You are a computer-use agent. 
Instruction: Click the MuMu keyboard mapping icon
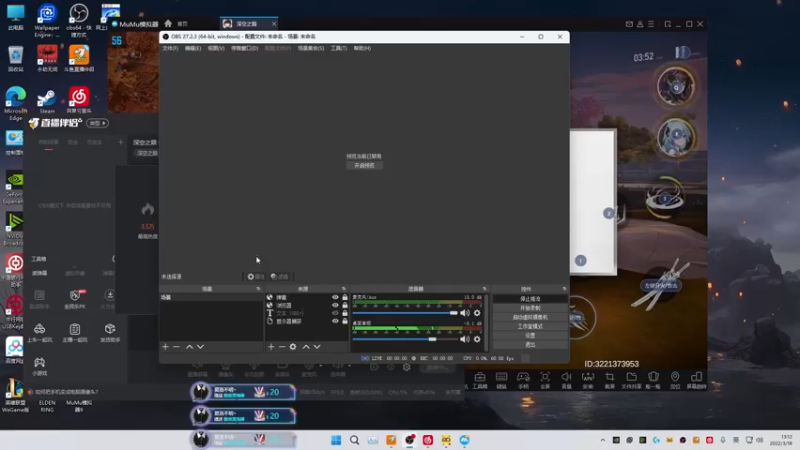coord(502,380)
